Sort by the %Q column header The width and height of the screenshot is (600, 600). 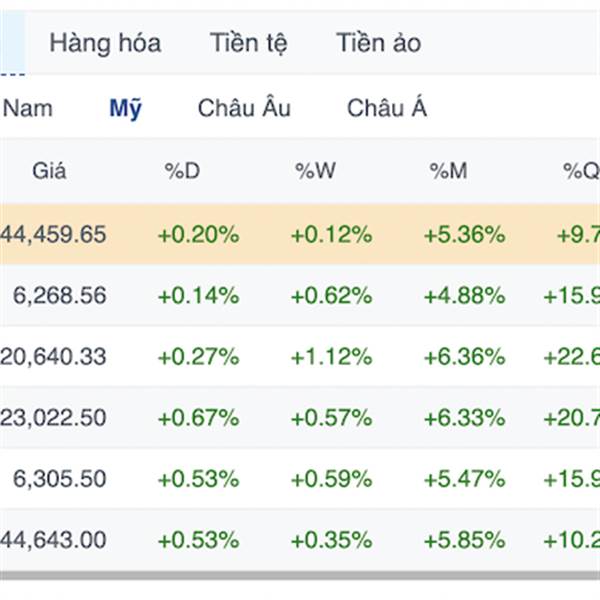point(581,171)
